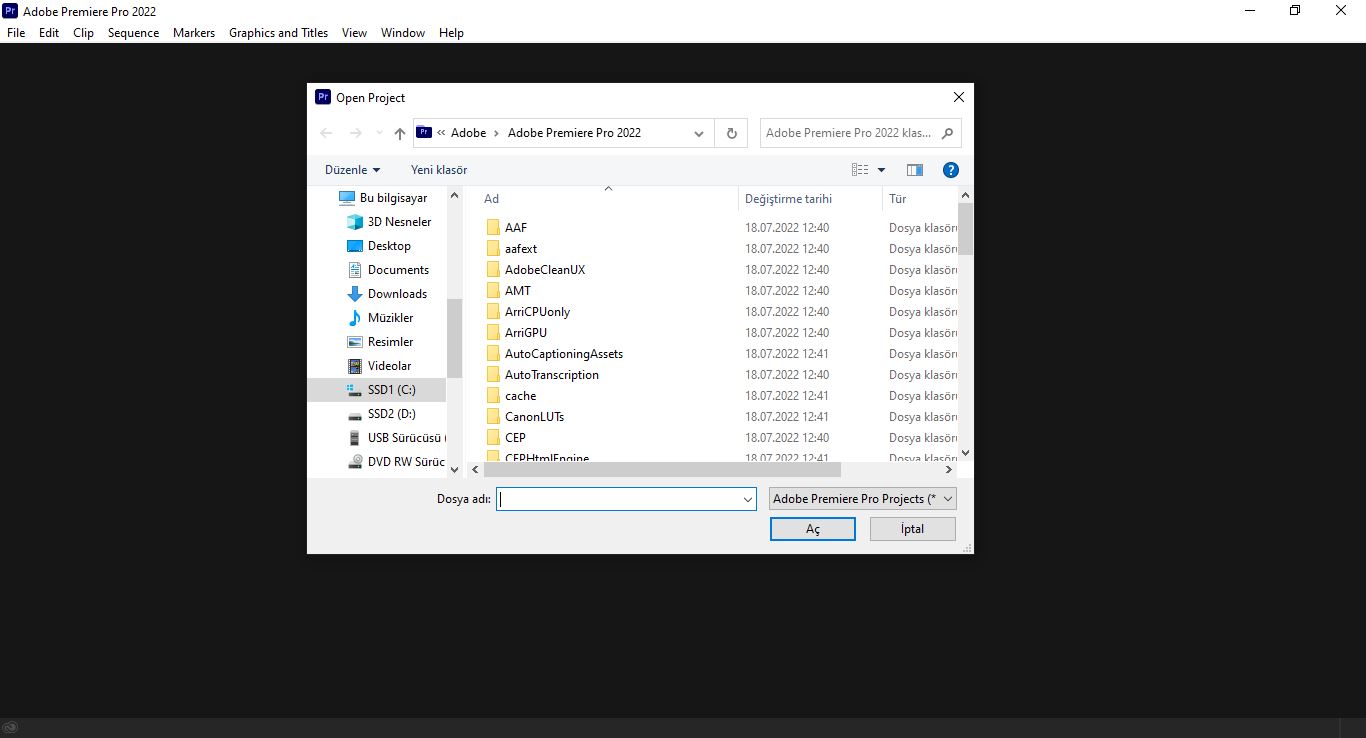Open the Adobe Premiere Pro Projects file type dropdown

863,498
